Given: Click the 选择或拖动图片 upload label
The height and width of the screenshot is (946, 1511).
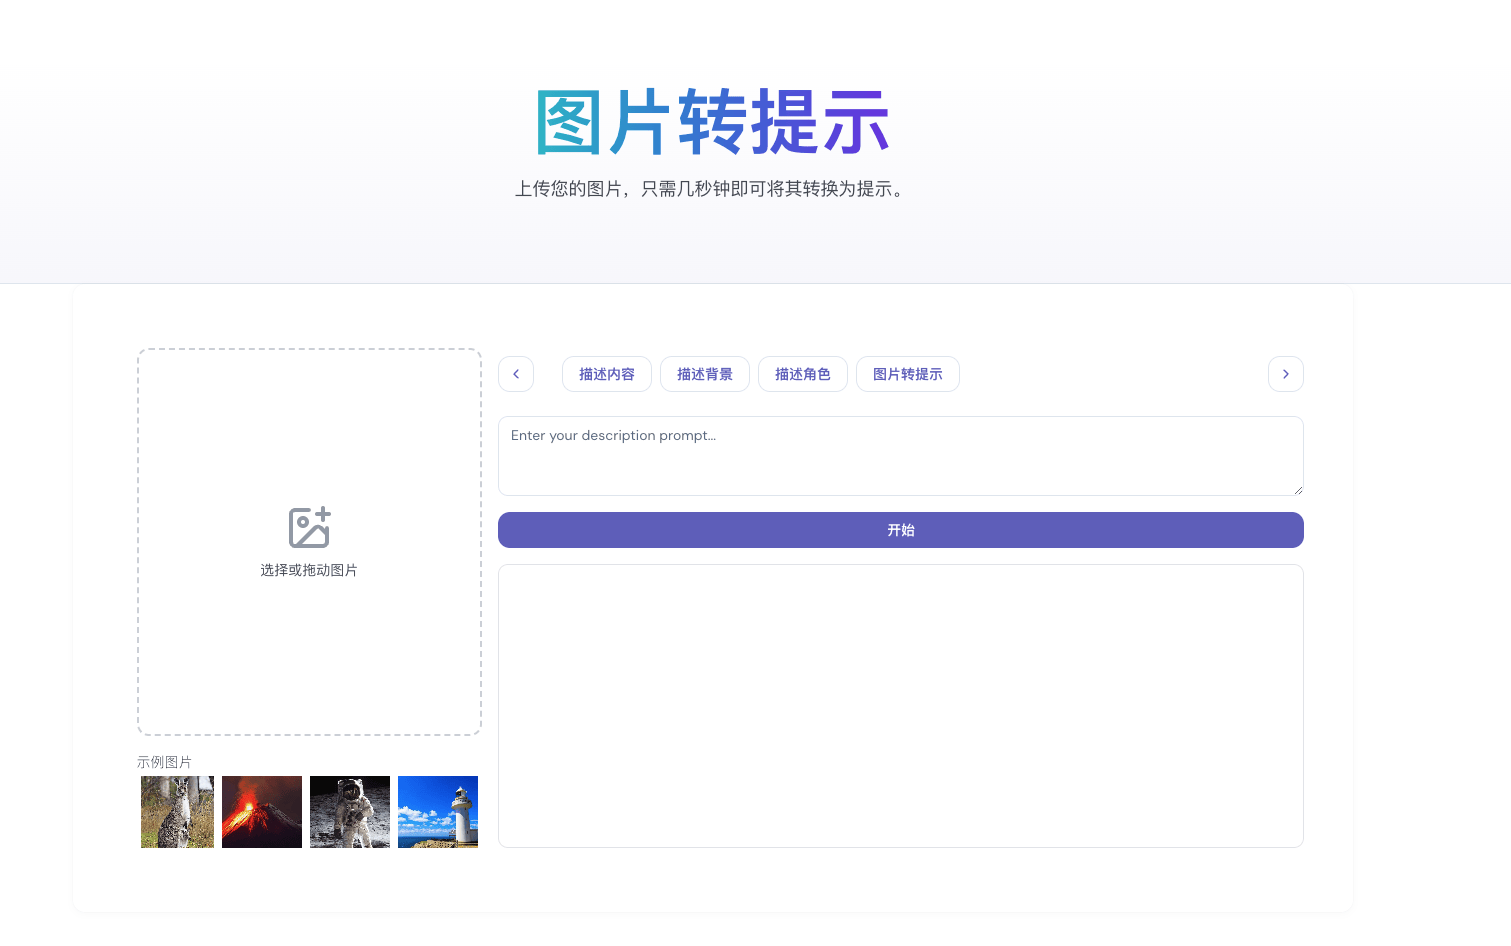Looking at the screenshot, I should tap(309, 570).
